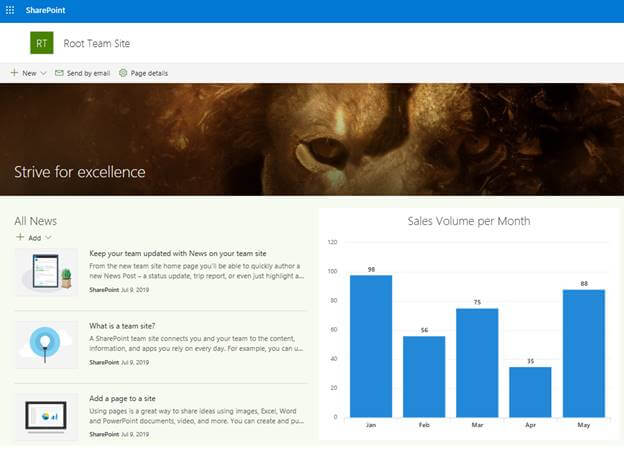Click the Feb axis label

pyautogui.click(x=424, y=425)
